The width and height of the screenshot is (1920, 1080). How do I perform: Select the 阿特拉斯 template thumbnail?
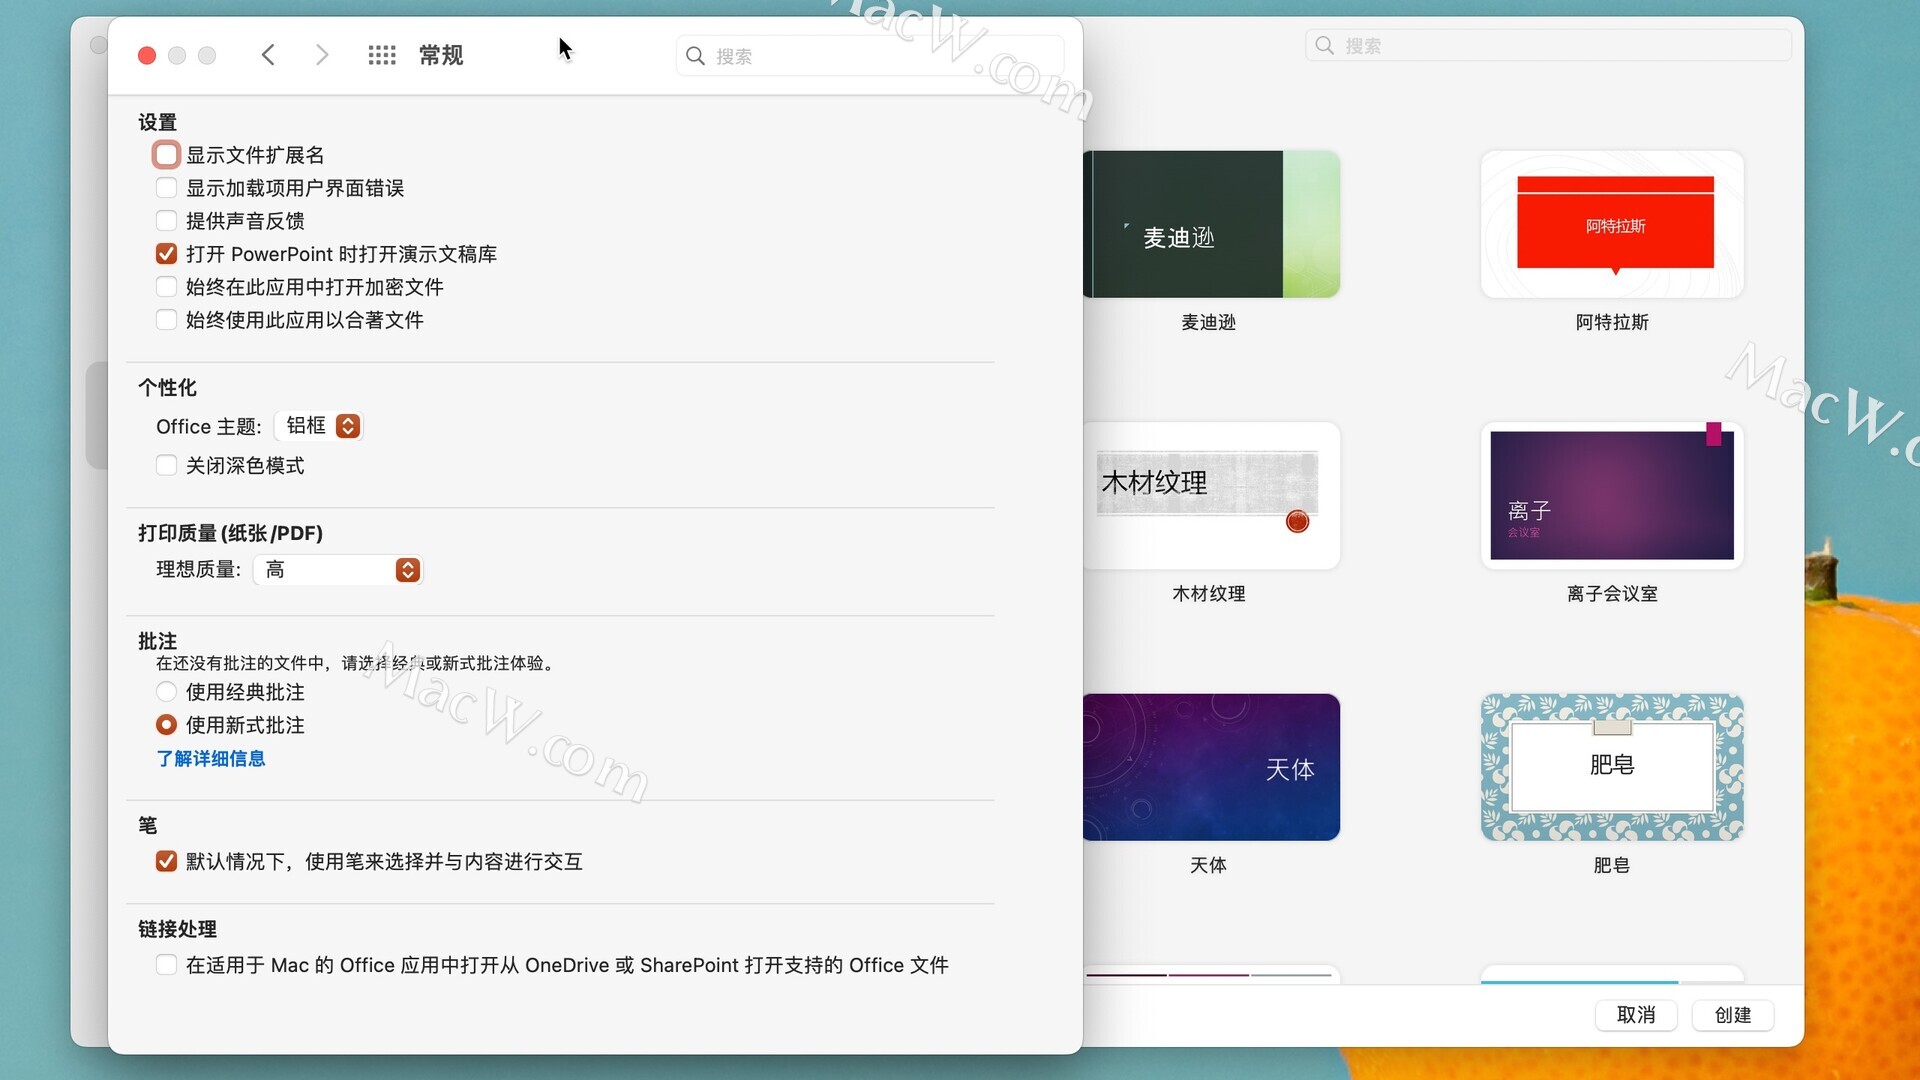pyautogui.click(x=1612, y=224)
